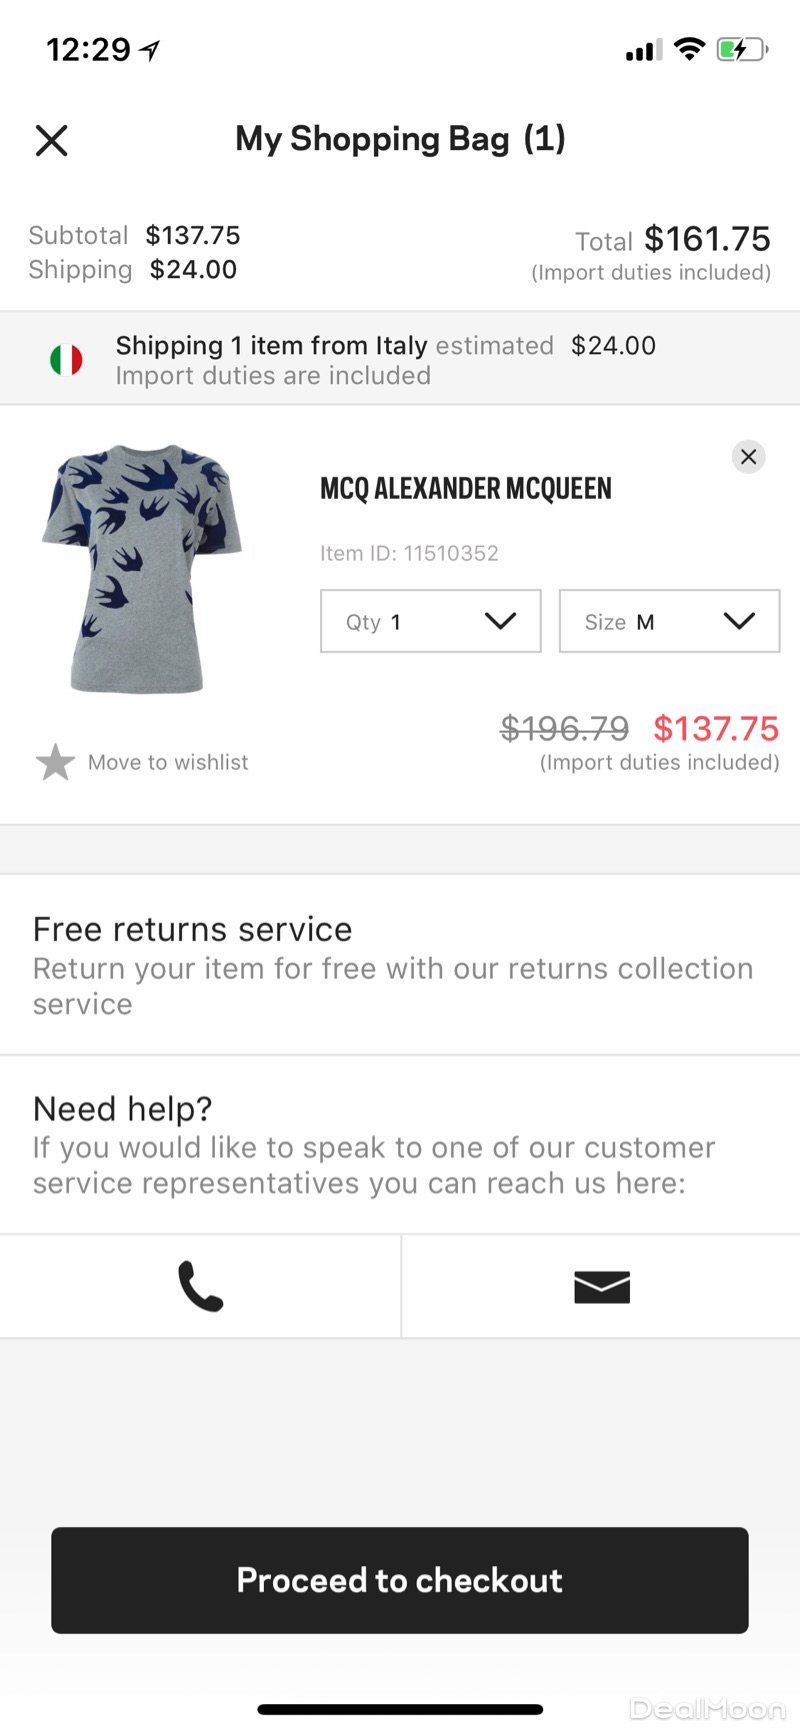Tap the sale price $137.75

coord(716,729)
